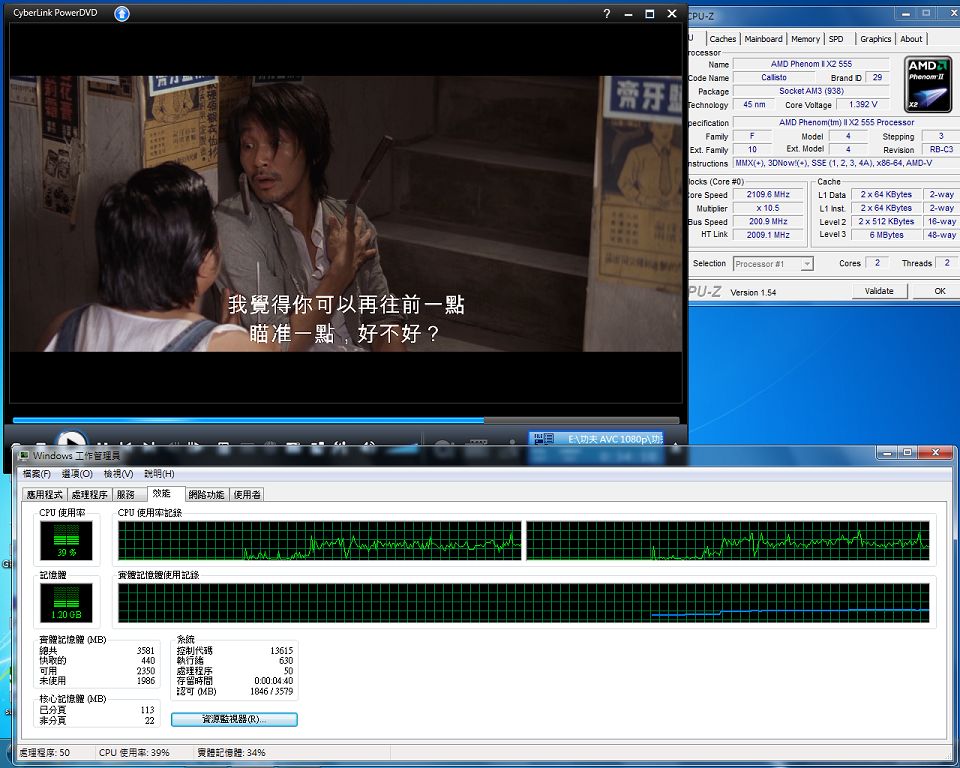
Task: Click the Code Name value Callisto
Action: point(774,78)
